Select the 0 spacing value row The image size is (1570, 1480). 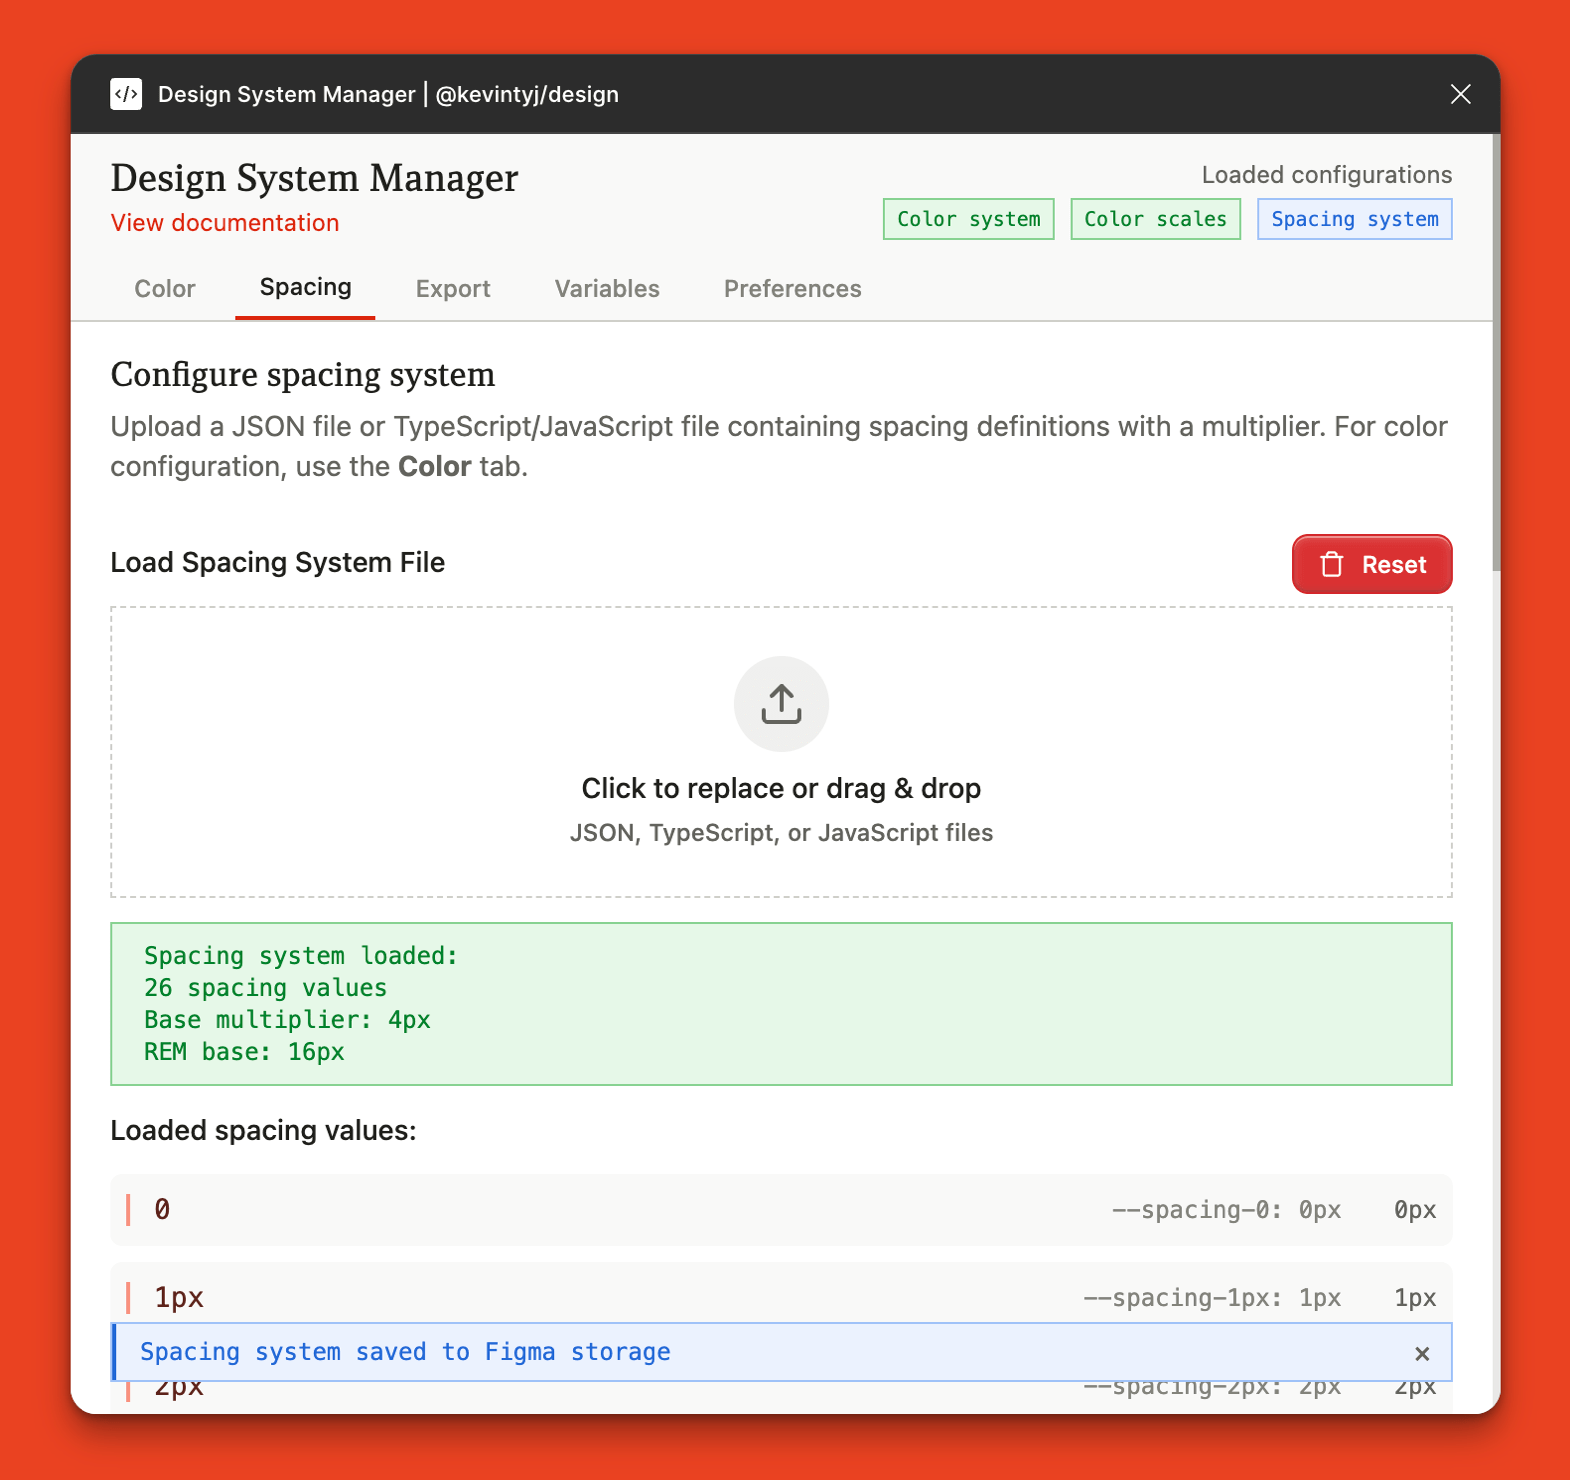[781, 1210]
